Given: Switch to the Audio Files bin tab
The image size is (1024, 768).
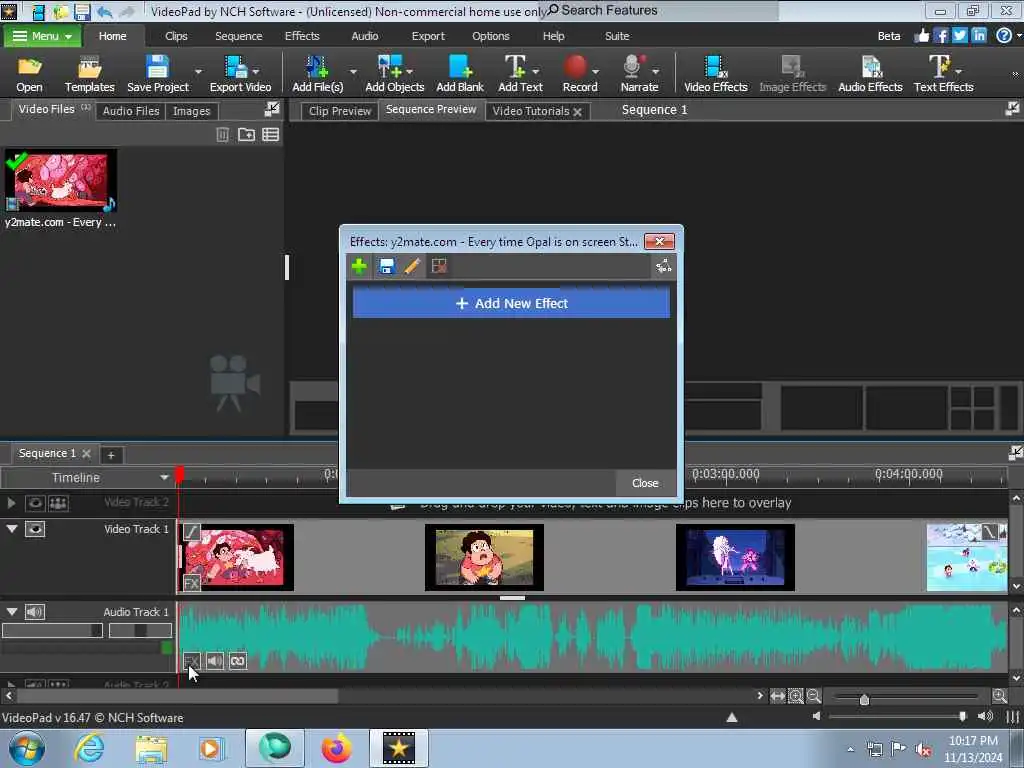Looking at the screenshot, I should 131,111.
